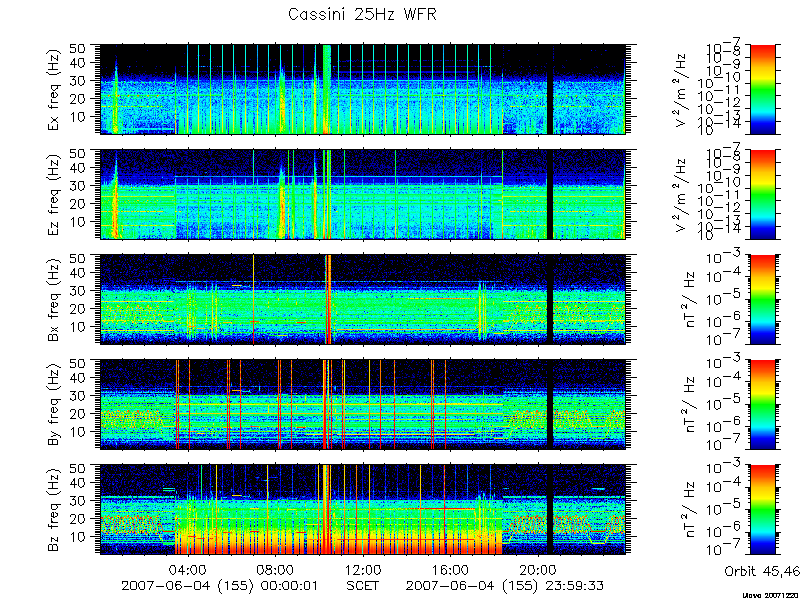Select the "Ez freq (Hz)" axis label
This screenshot has width=800, height=600.
[54, 194]
